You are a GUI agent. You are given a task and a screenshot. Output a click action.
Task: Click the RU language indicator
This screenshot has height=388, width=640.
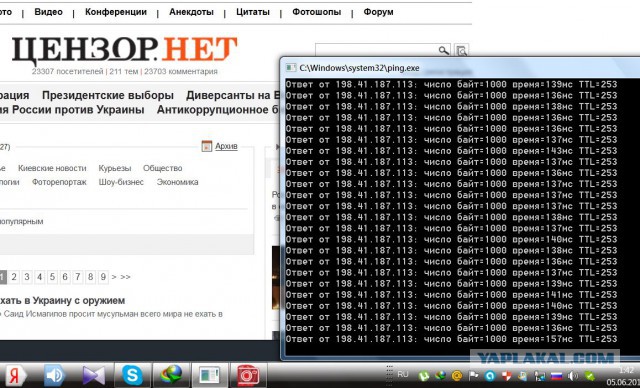point(402,374)
